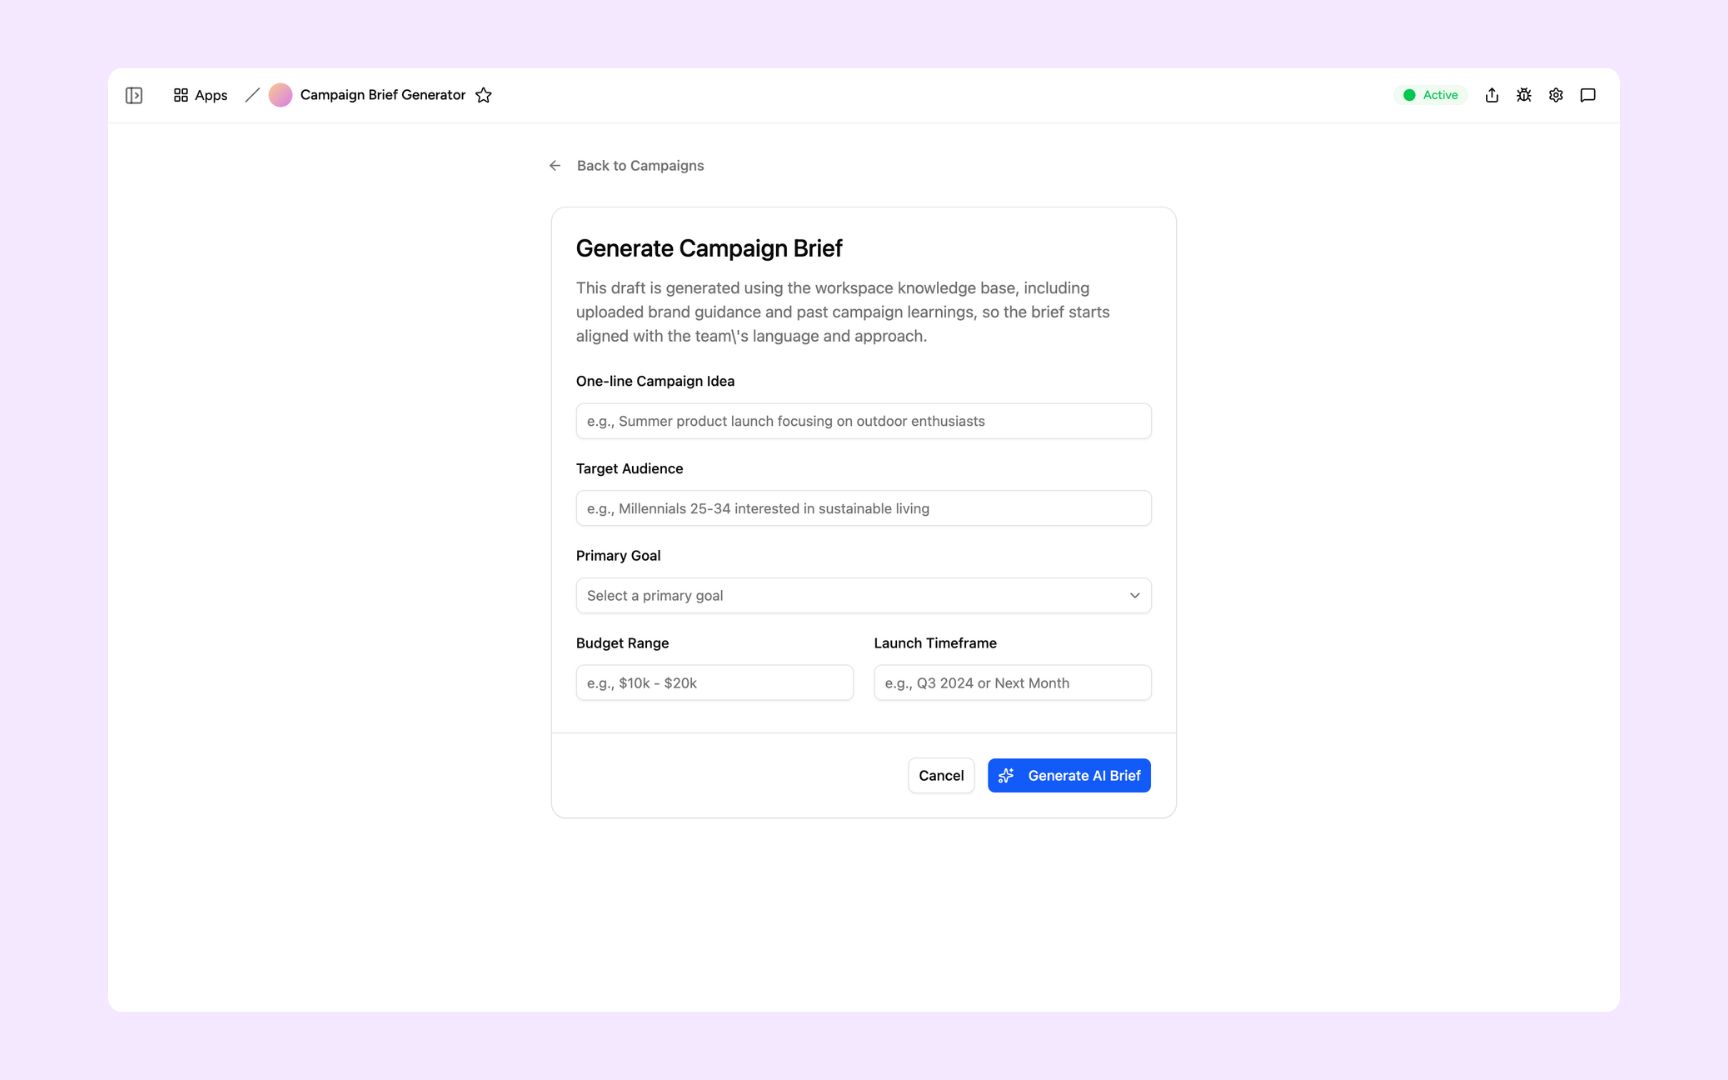
Task: Click the share/export icon
Action: [x=1492, y=95]
